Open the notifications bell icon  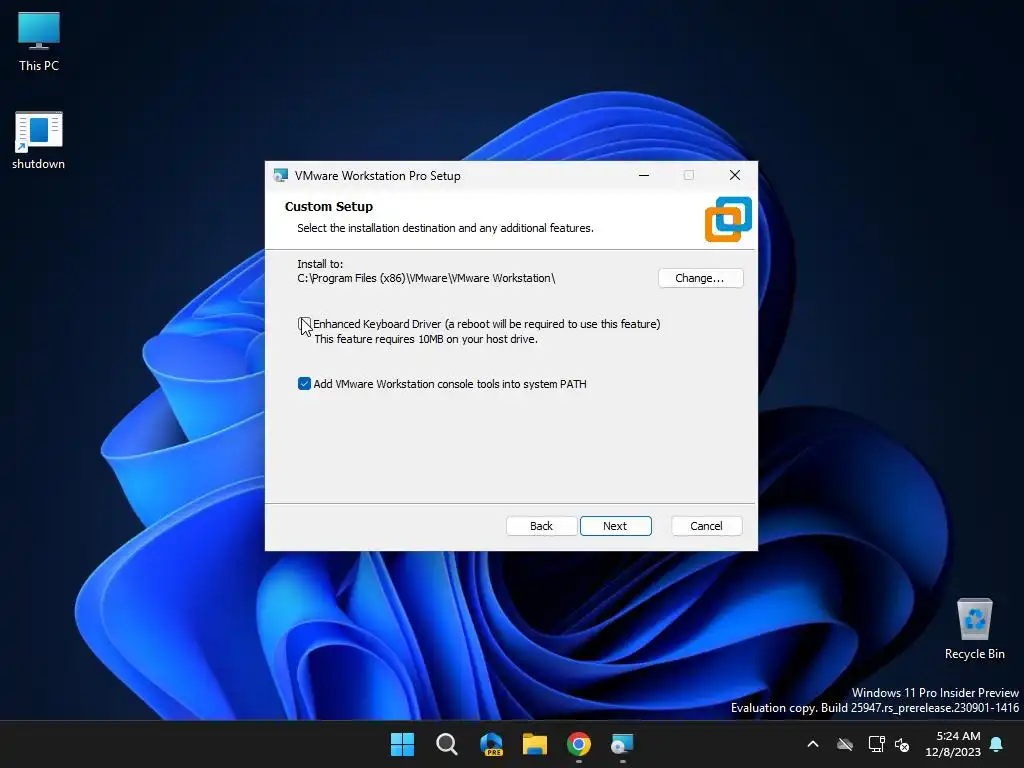click(996, 744)
